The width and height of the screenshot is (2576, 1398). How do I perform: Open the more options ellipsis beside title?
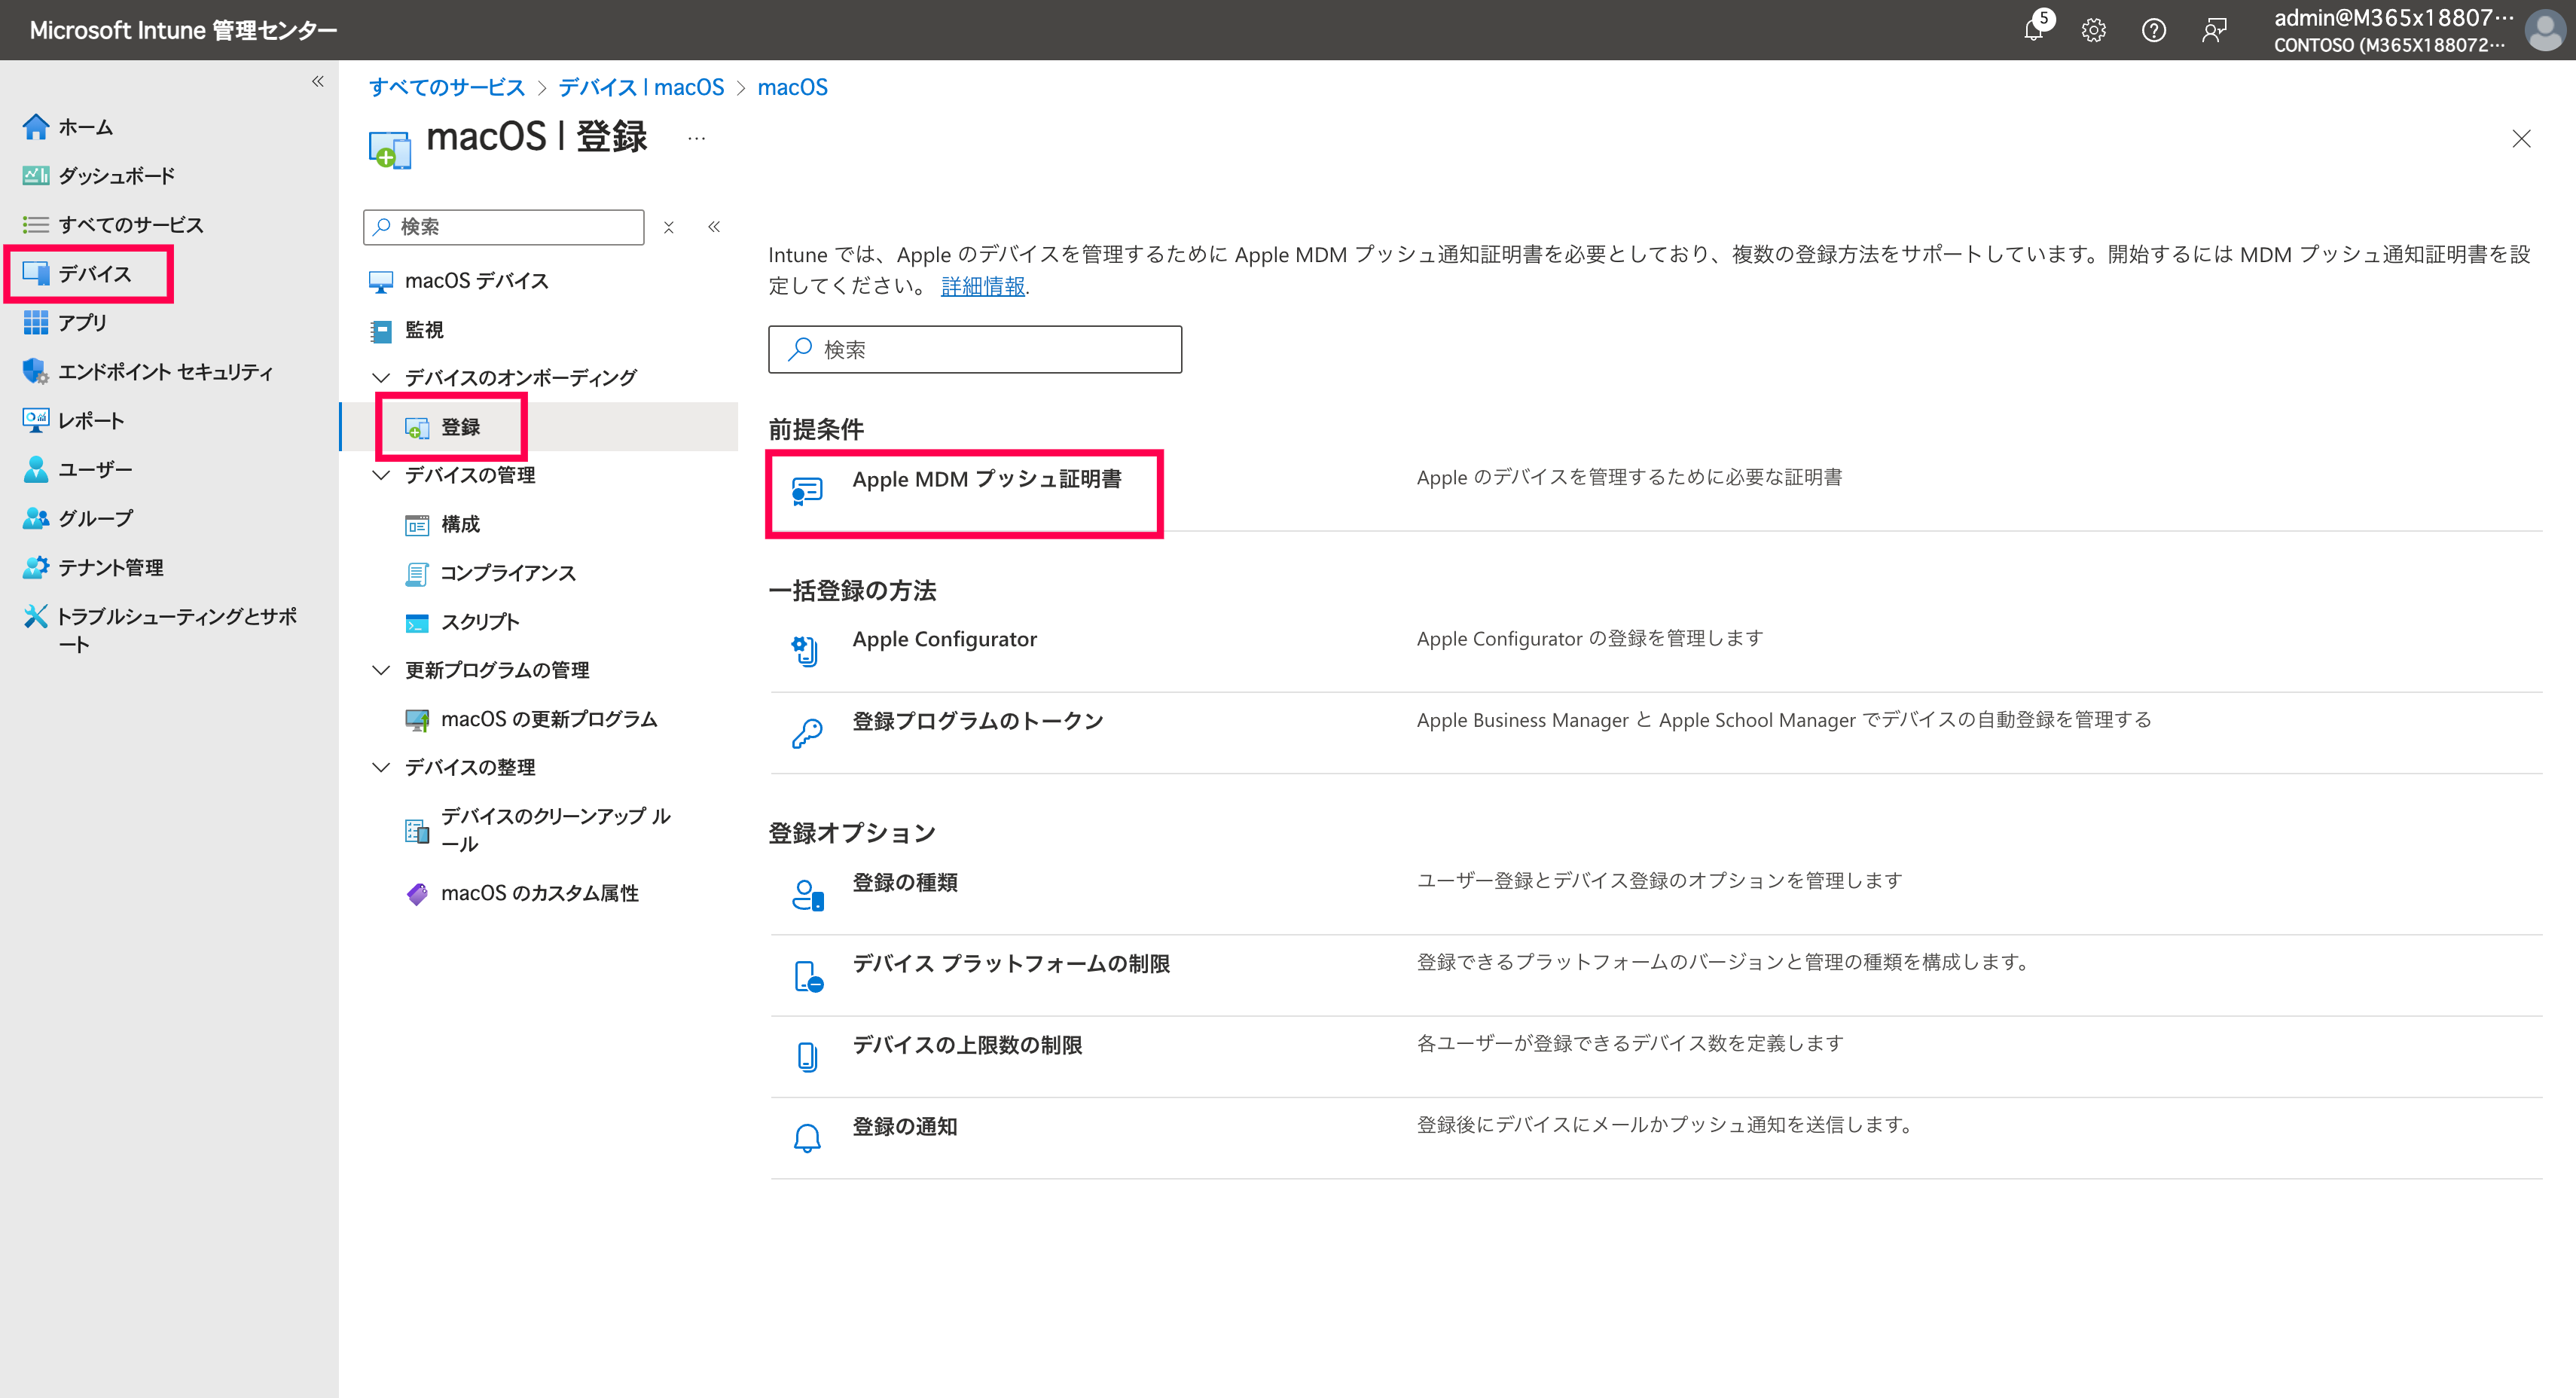point(696,138)
